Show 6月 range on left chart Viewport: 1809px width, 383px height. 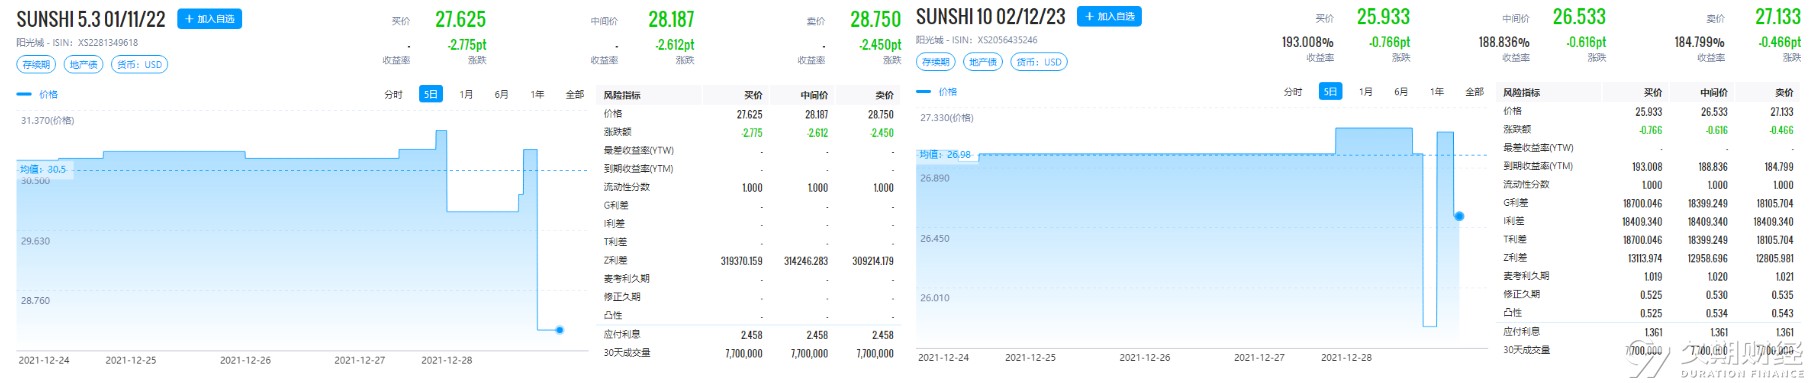[x=502, y=95]
